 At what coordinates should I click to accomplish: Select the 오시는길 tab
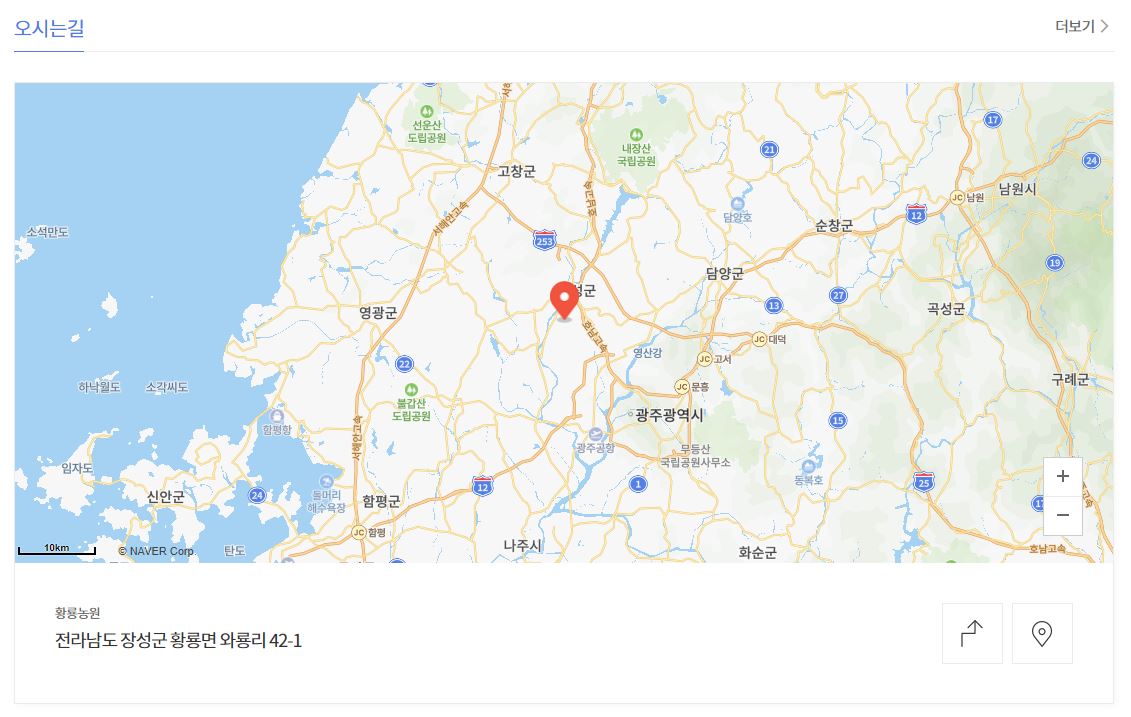[x=49, y=28]
